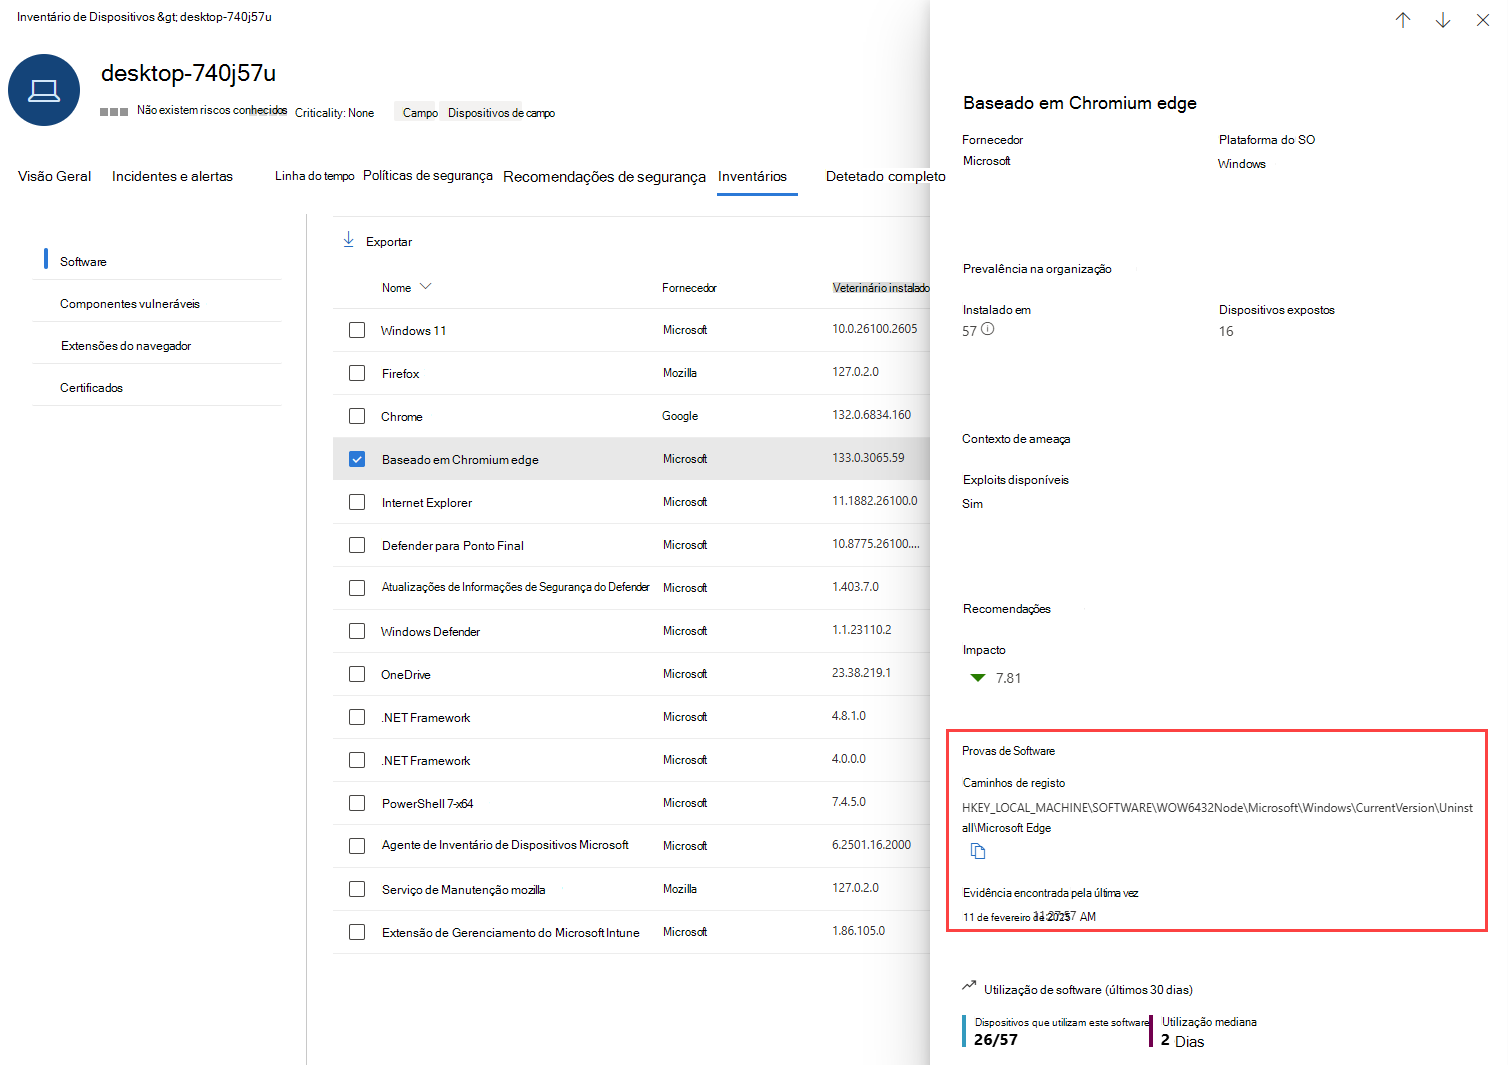Click the Dispositivos expostos value 16
This screenshot has height=1065, width=1508.
(1226, 331)
